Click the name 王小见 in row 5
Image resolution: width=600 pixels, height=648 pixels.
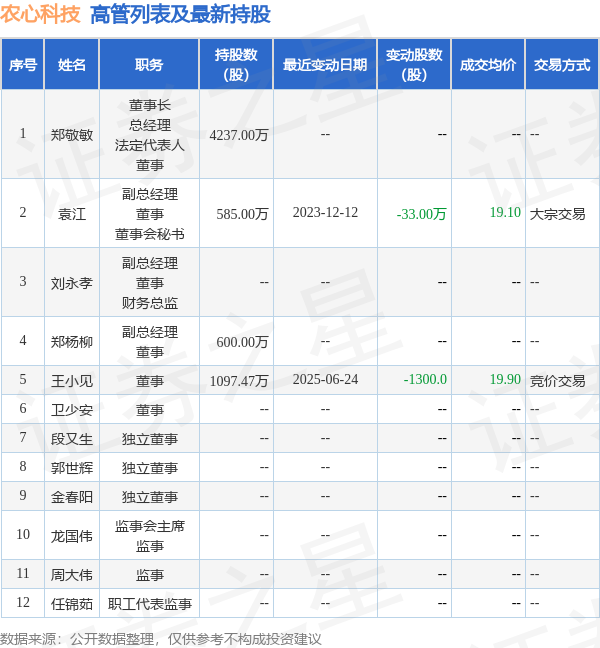coord(72,380)
